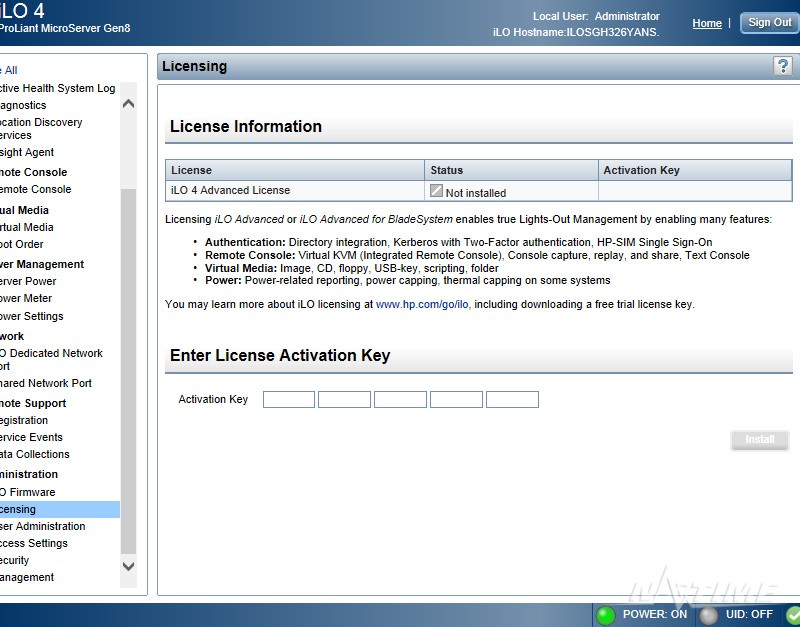Click the second Activation Key field
The image size is (800, 627).
[x=344, y=399]
